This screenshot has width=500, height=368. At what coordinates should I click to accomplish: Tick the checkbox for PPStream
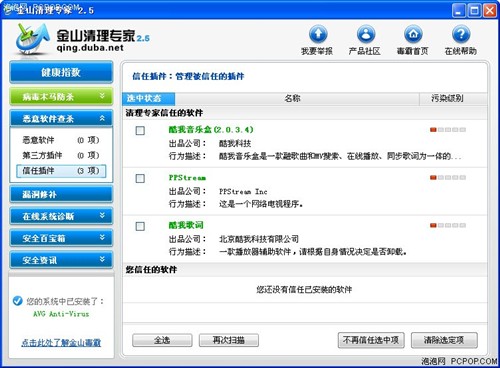pos(140,178)
